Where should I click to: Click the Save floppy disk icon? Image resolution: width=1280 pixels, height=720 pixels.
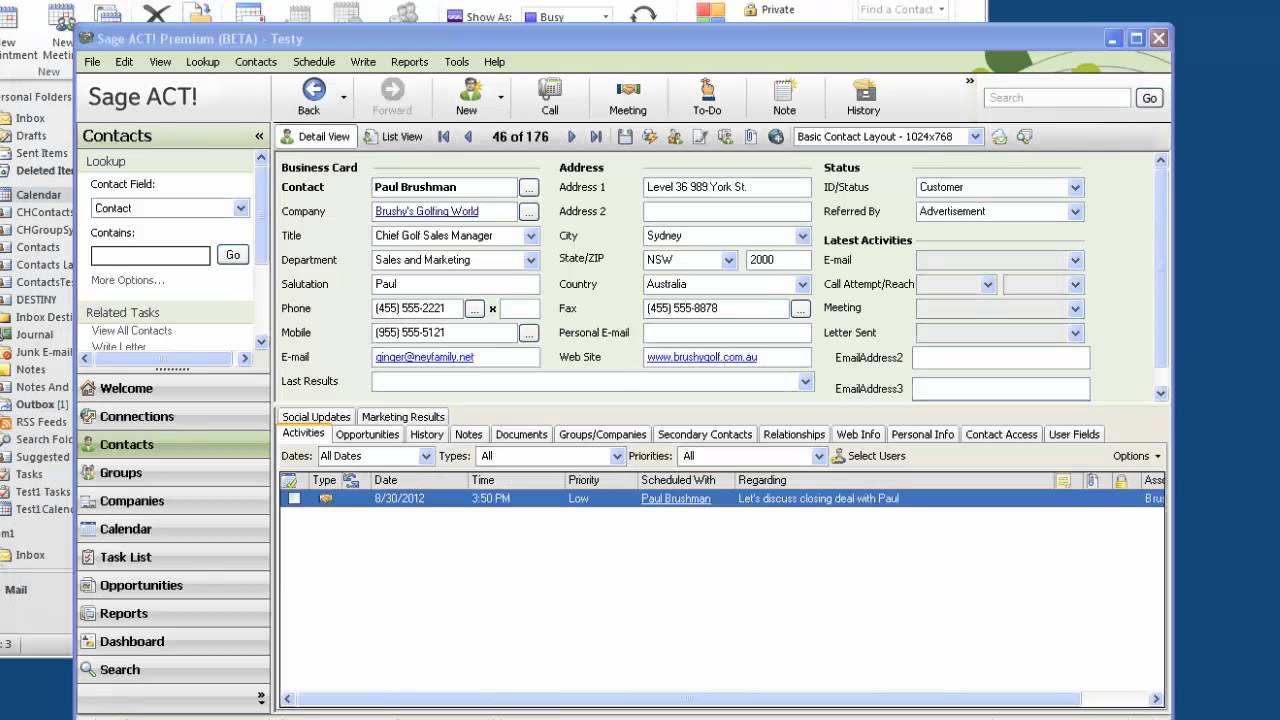(625, 137)
